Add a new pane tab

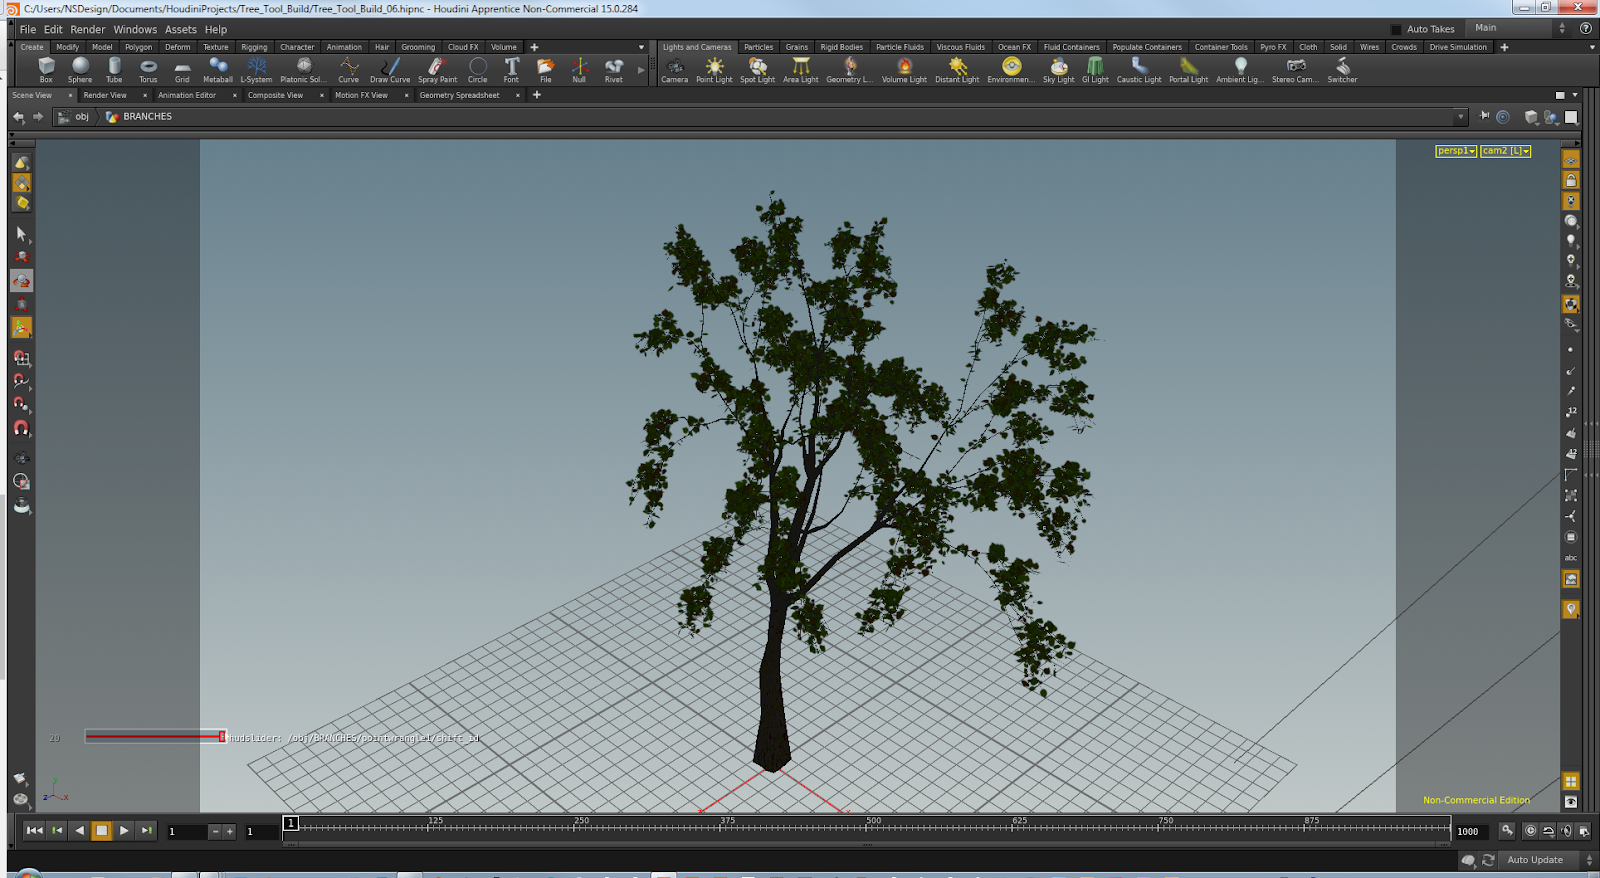(x=537, y=95)
